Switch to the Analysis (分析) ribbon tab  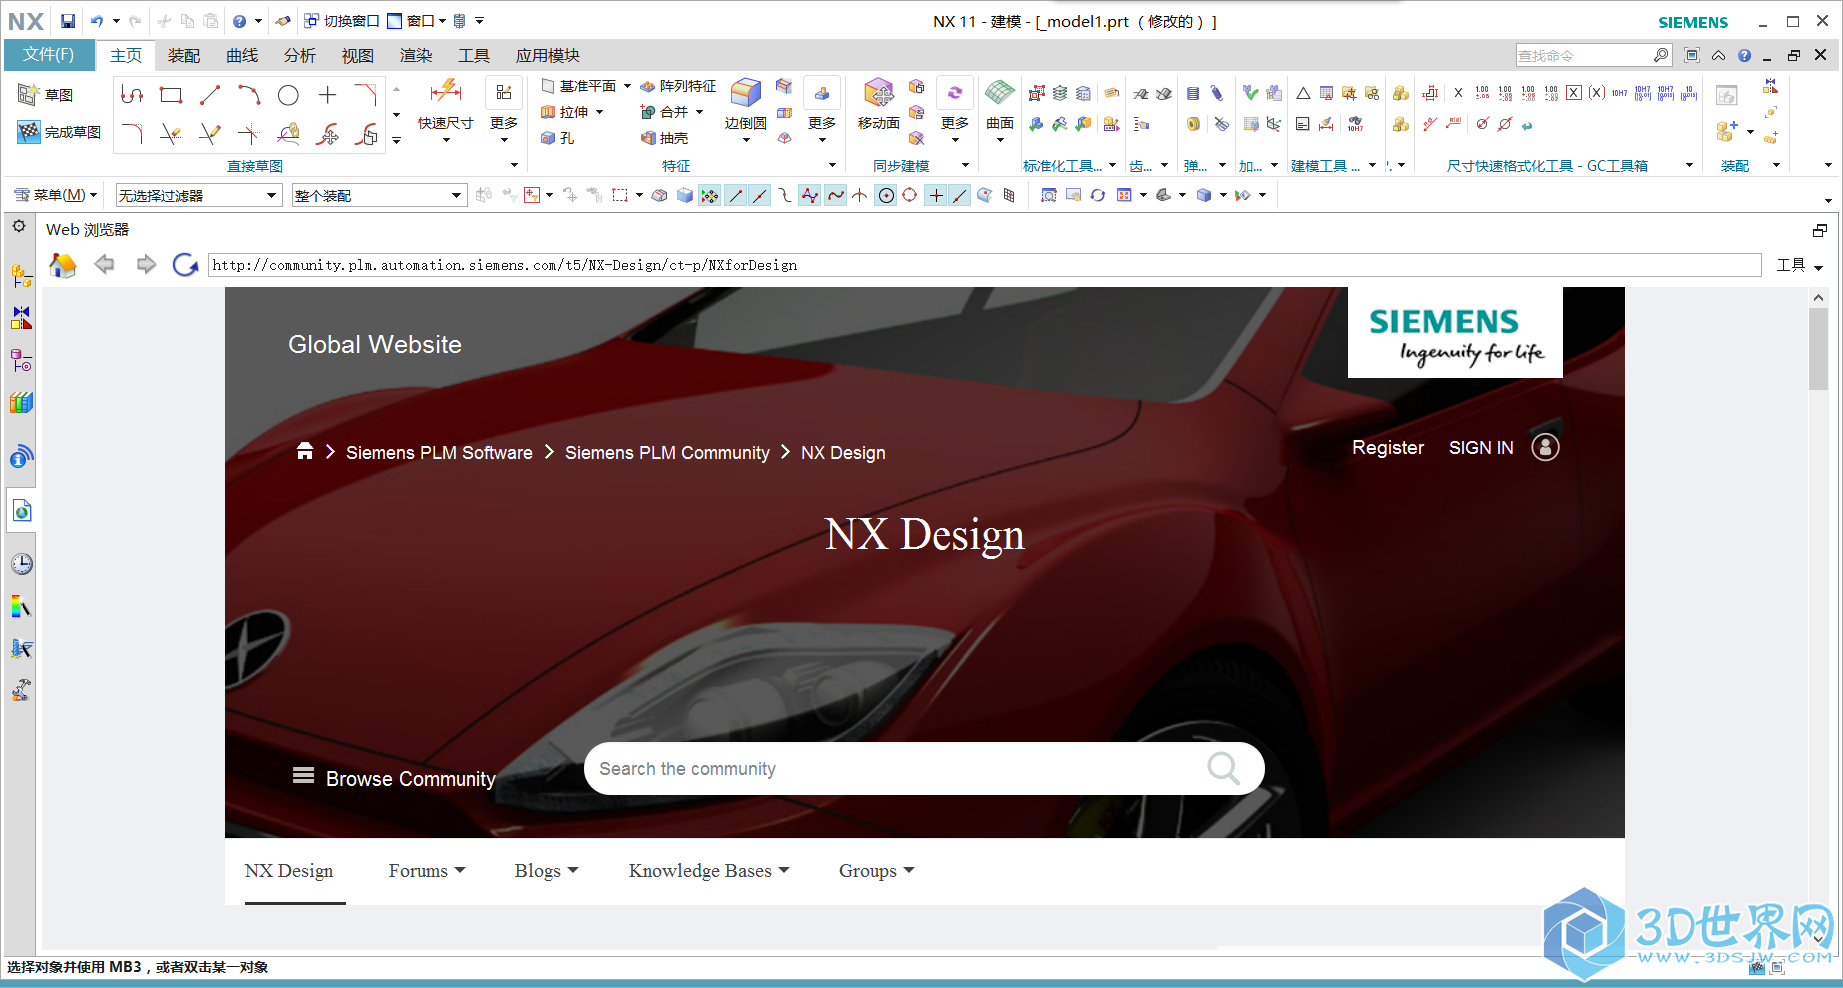tap(300, 55)
